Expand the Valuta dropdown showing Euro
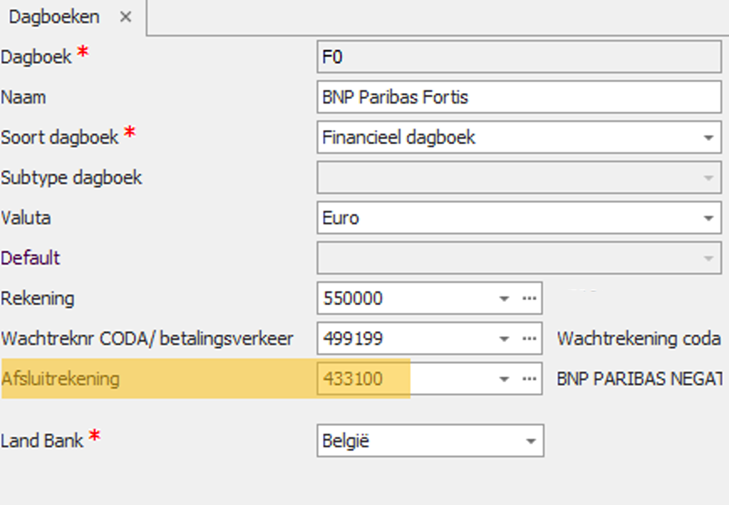 click(x=709, y=218)
